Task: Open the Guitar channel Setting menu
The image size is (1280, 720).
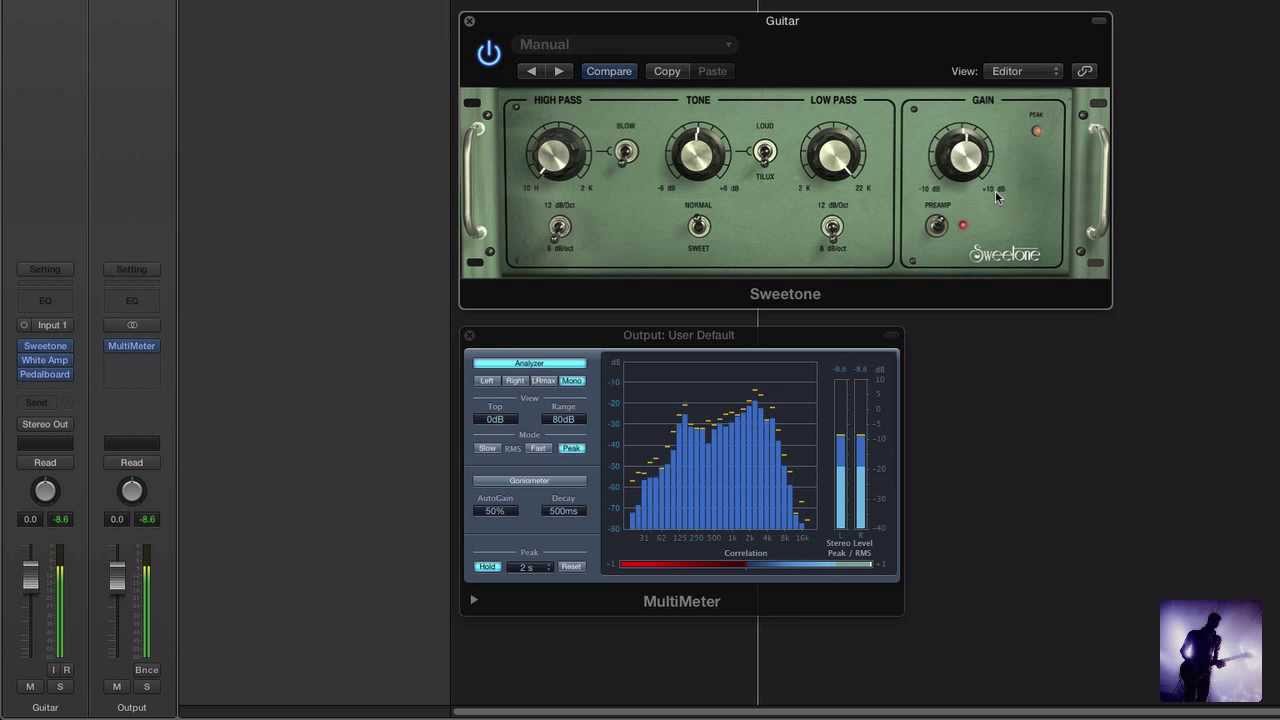Action: [x=45, y=270]
